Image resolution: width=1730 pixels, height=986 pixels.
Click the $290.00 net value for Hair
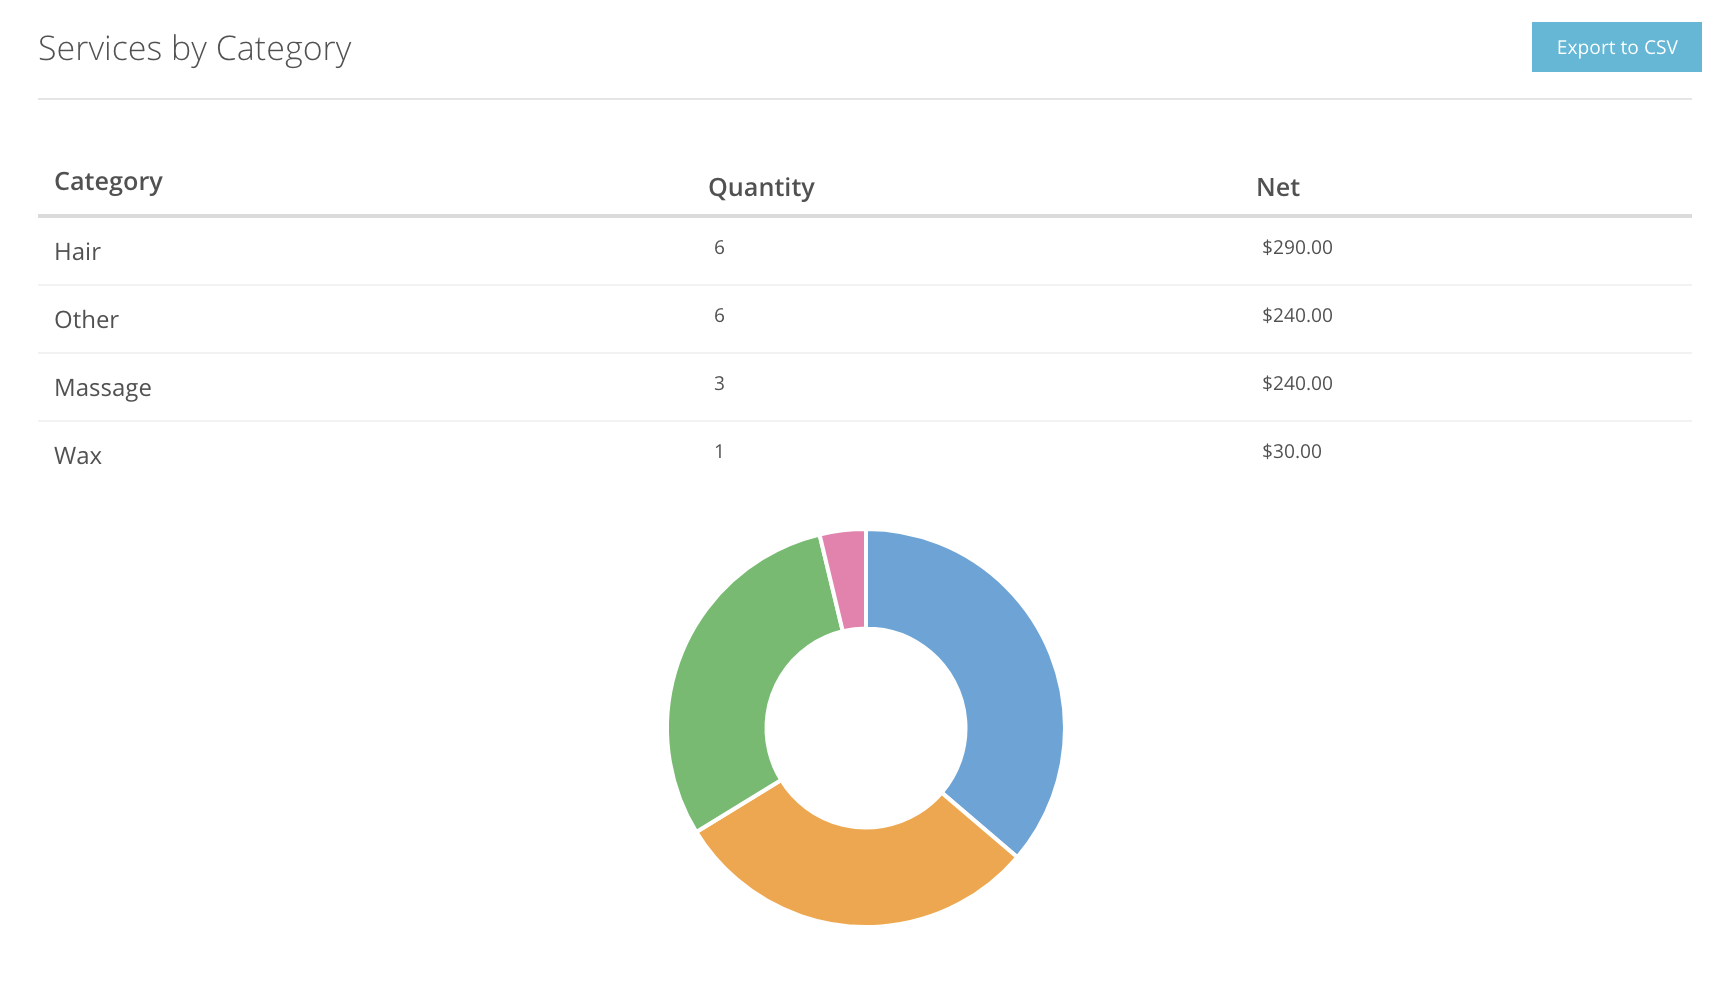point(1297,247)
